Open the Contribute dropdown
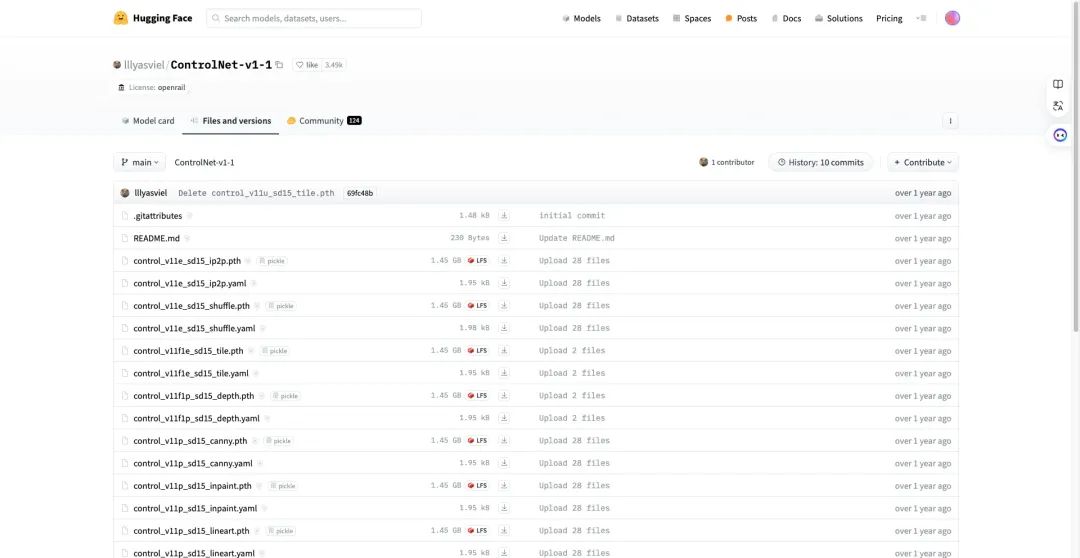The width and height of the screenshot is (1080, 558). click(x=923, y=163)
